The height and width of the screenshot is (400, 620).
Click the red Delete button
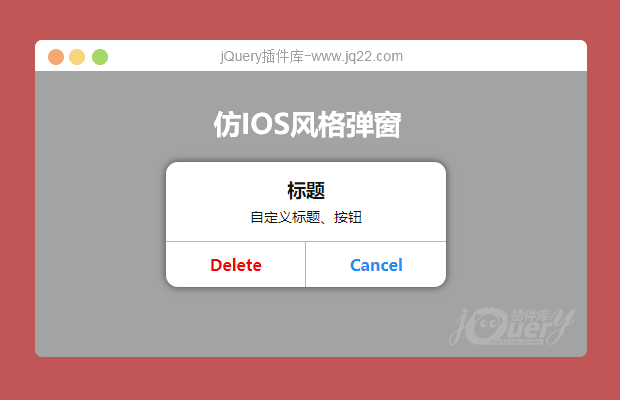(x=236, y=265)
